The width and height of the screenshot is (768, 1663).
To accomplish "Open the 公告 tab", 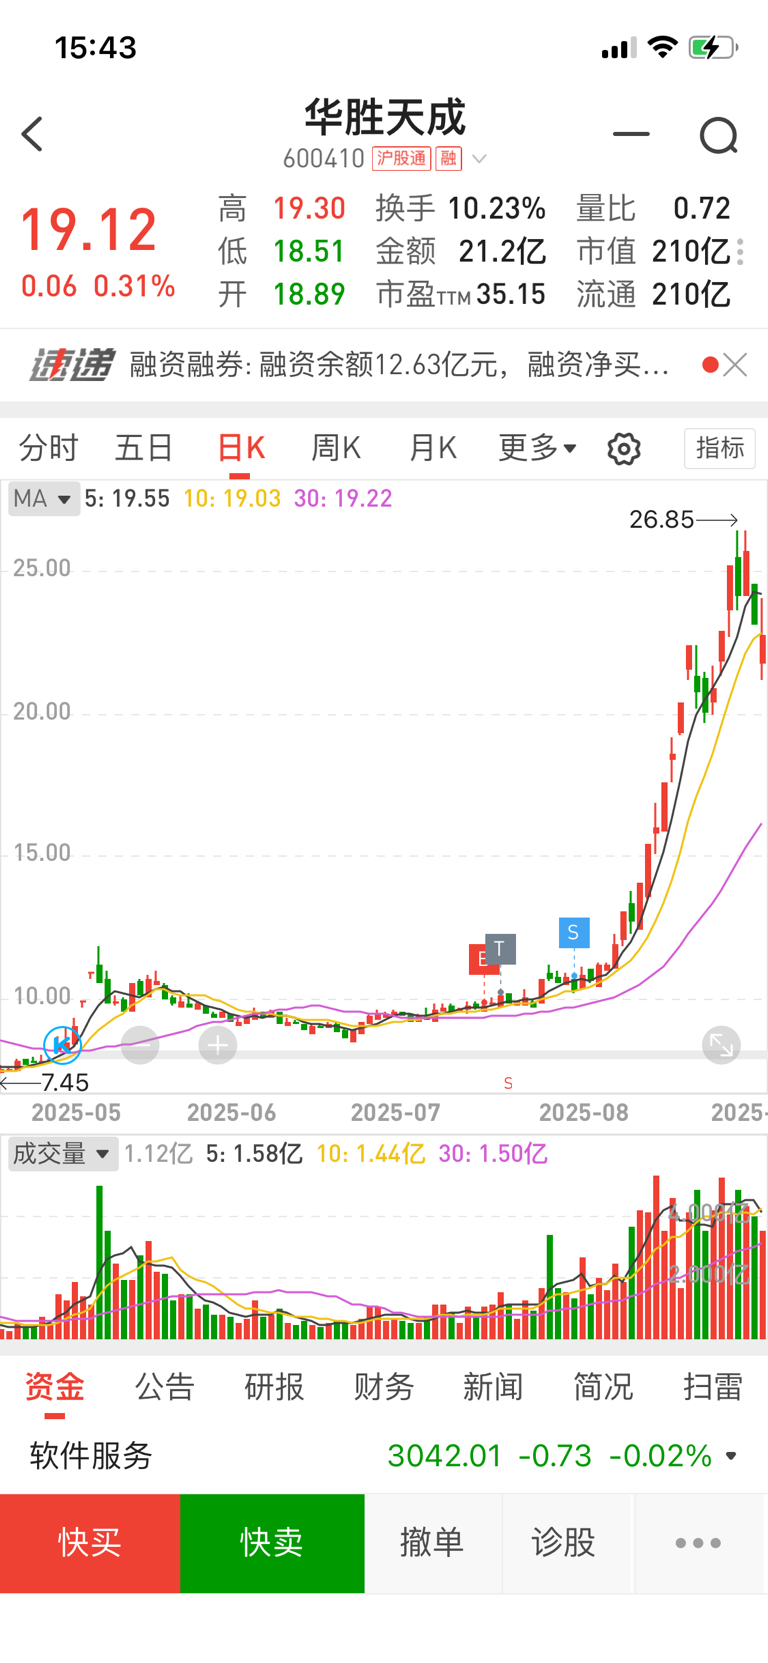I will pyautogui.click(x=164, y=1387).
